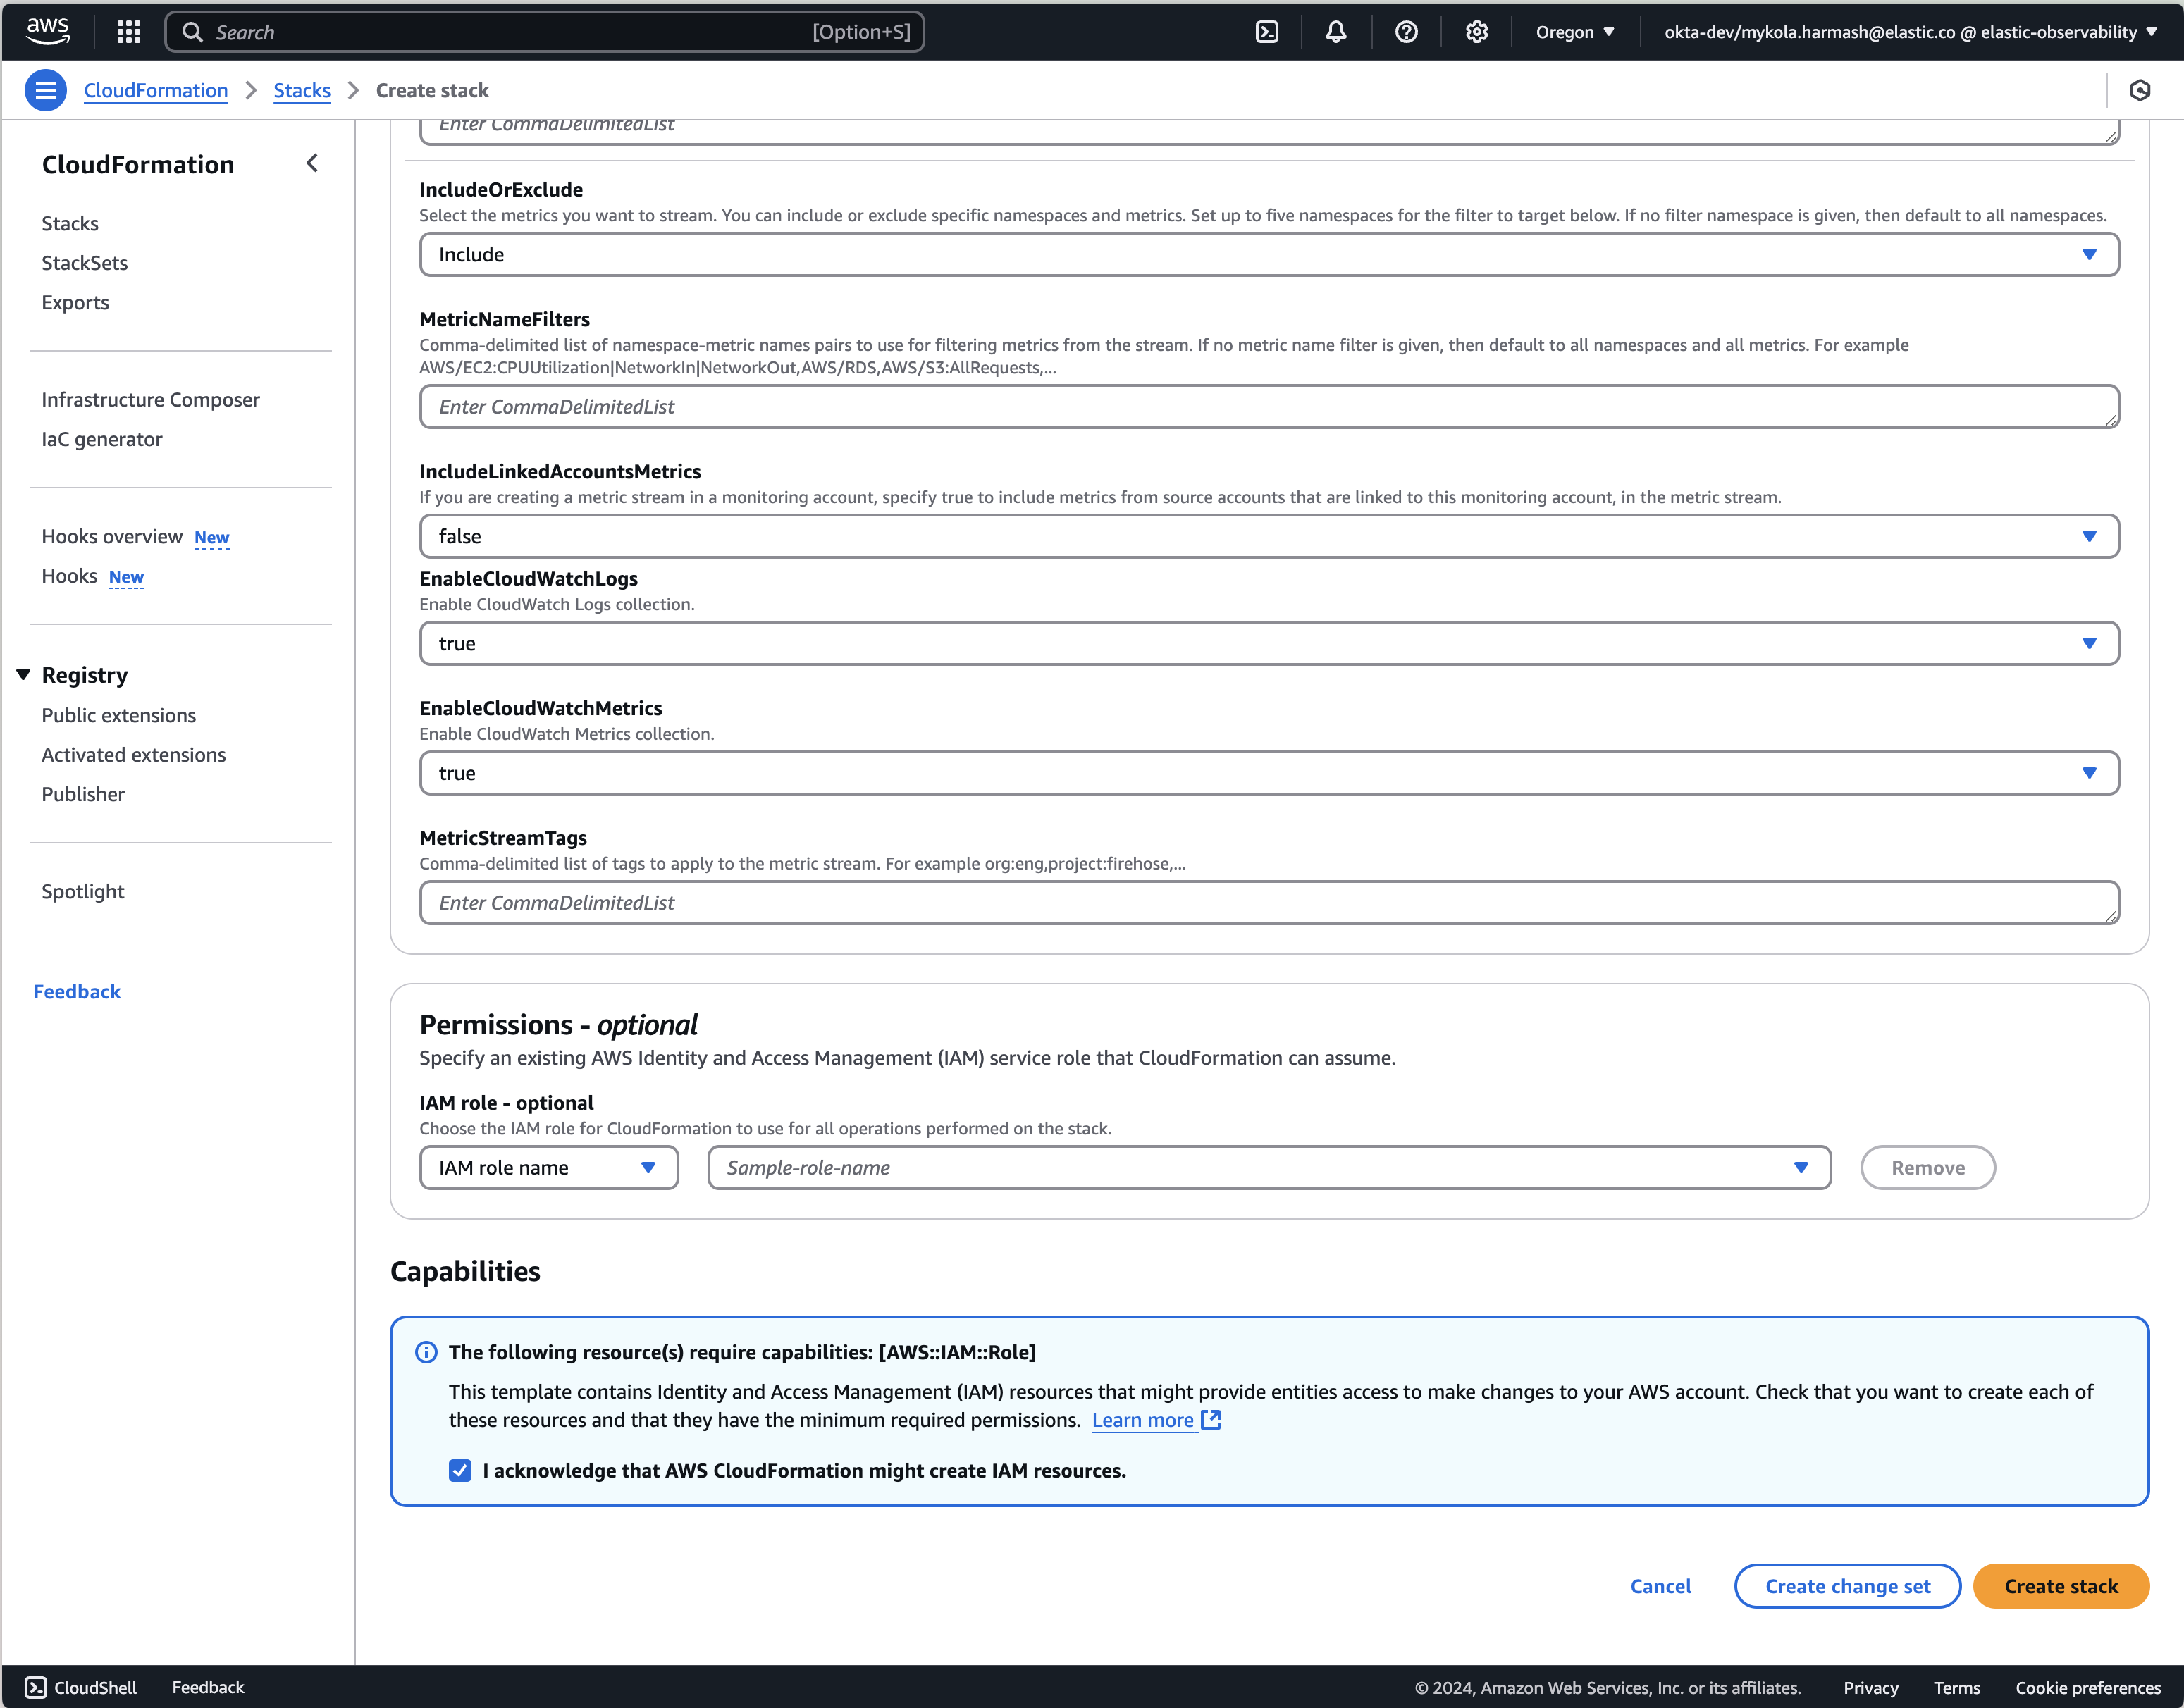Open AWS CloudShell icon in top bar

point(1267,32)
